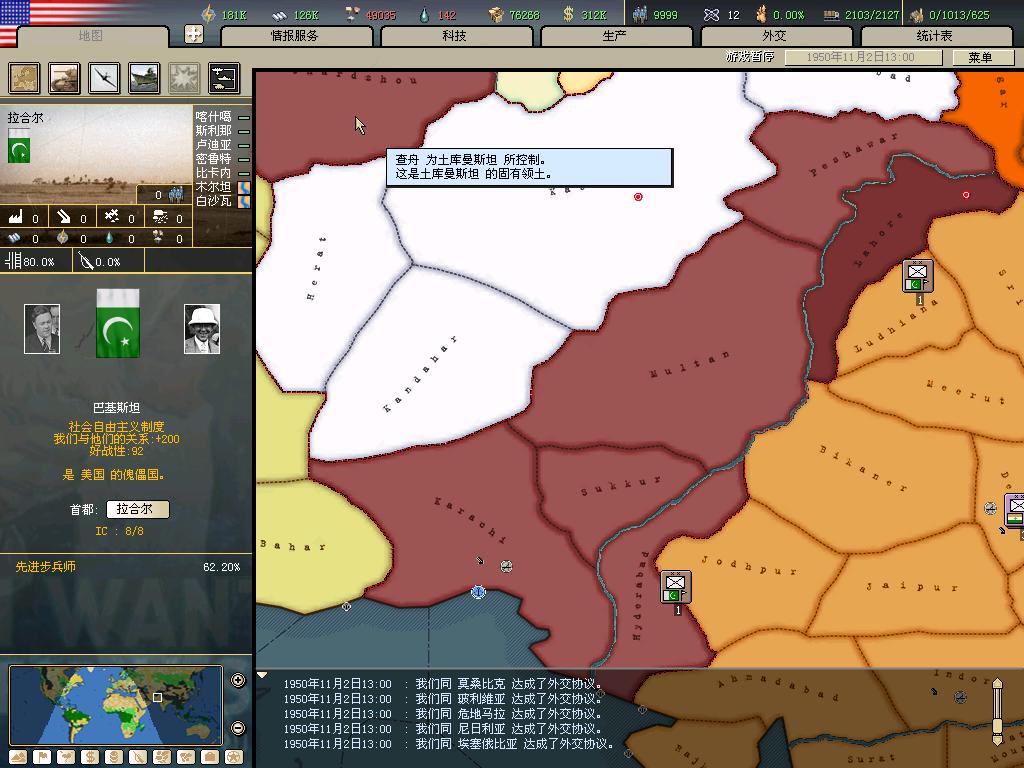Image resolution: width=1024 pixels, height=768 pixels.
Task: Open the game menu button 菜单
Action: [982, 57]
